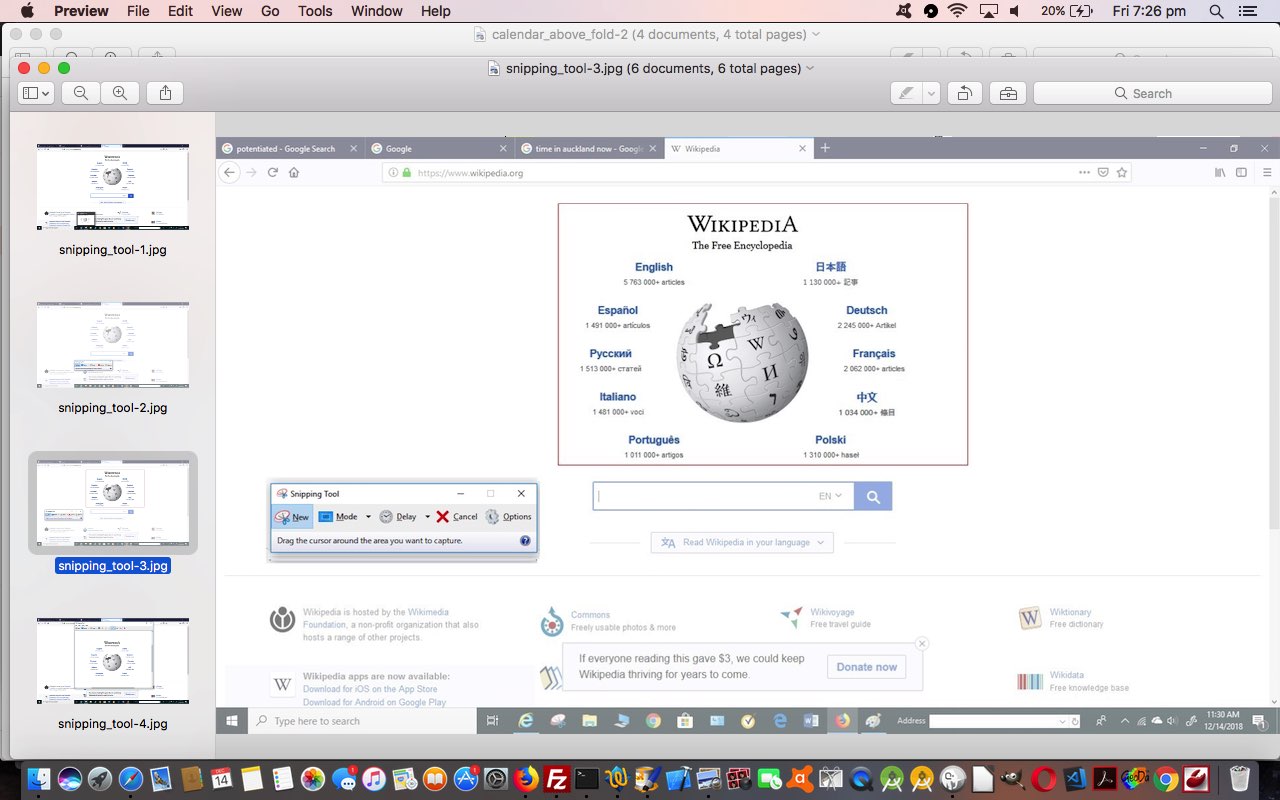This screenshot has width=1280, height=800.
Task: Click the Deutsch link on pictured Wikipedia page
Action: 867,310
